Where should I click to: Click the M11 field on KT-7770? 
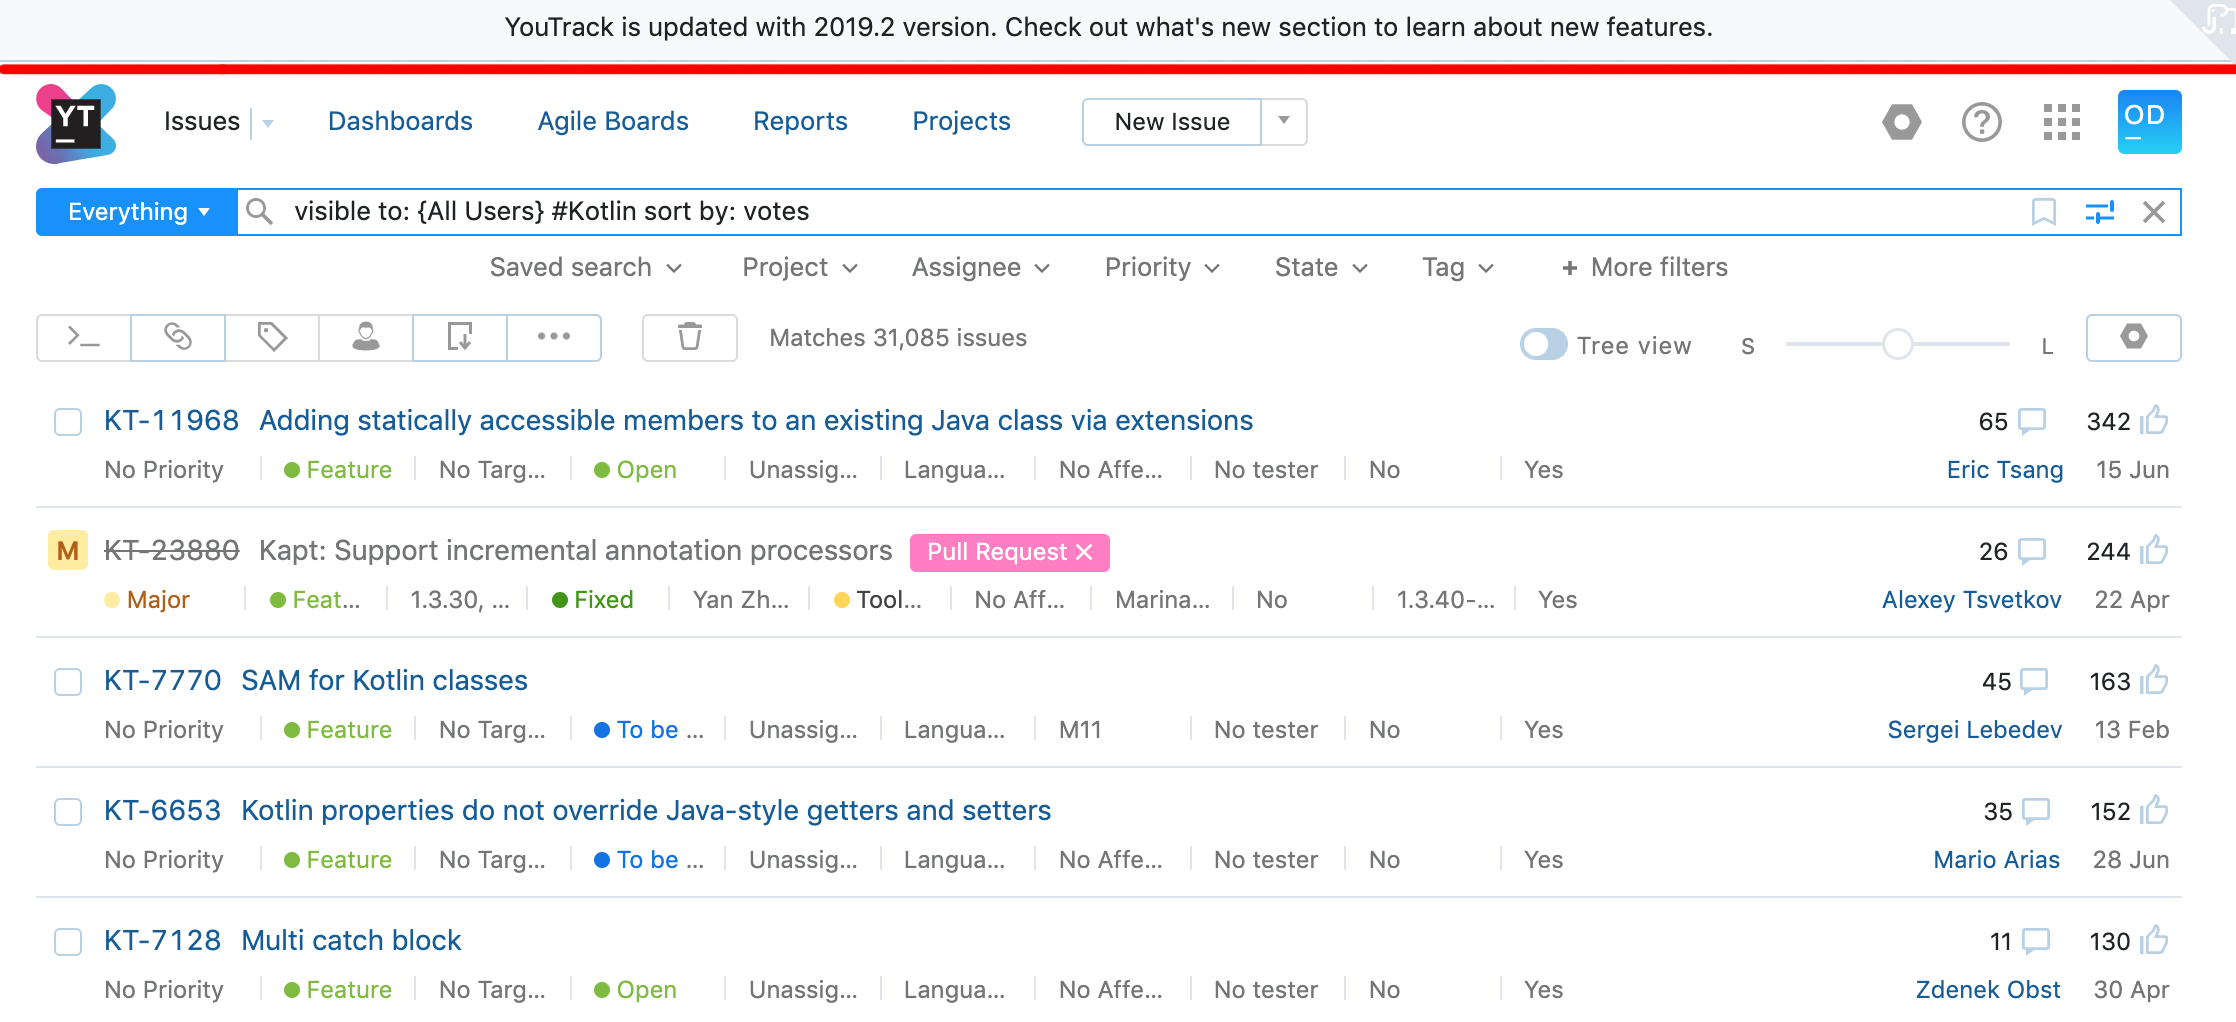tap(1080, 730)
